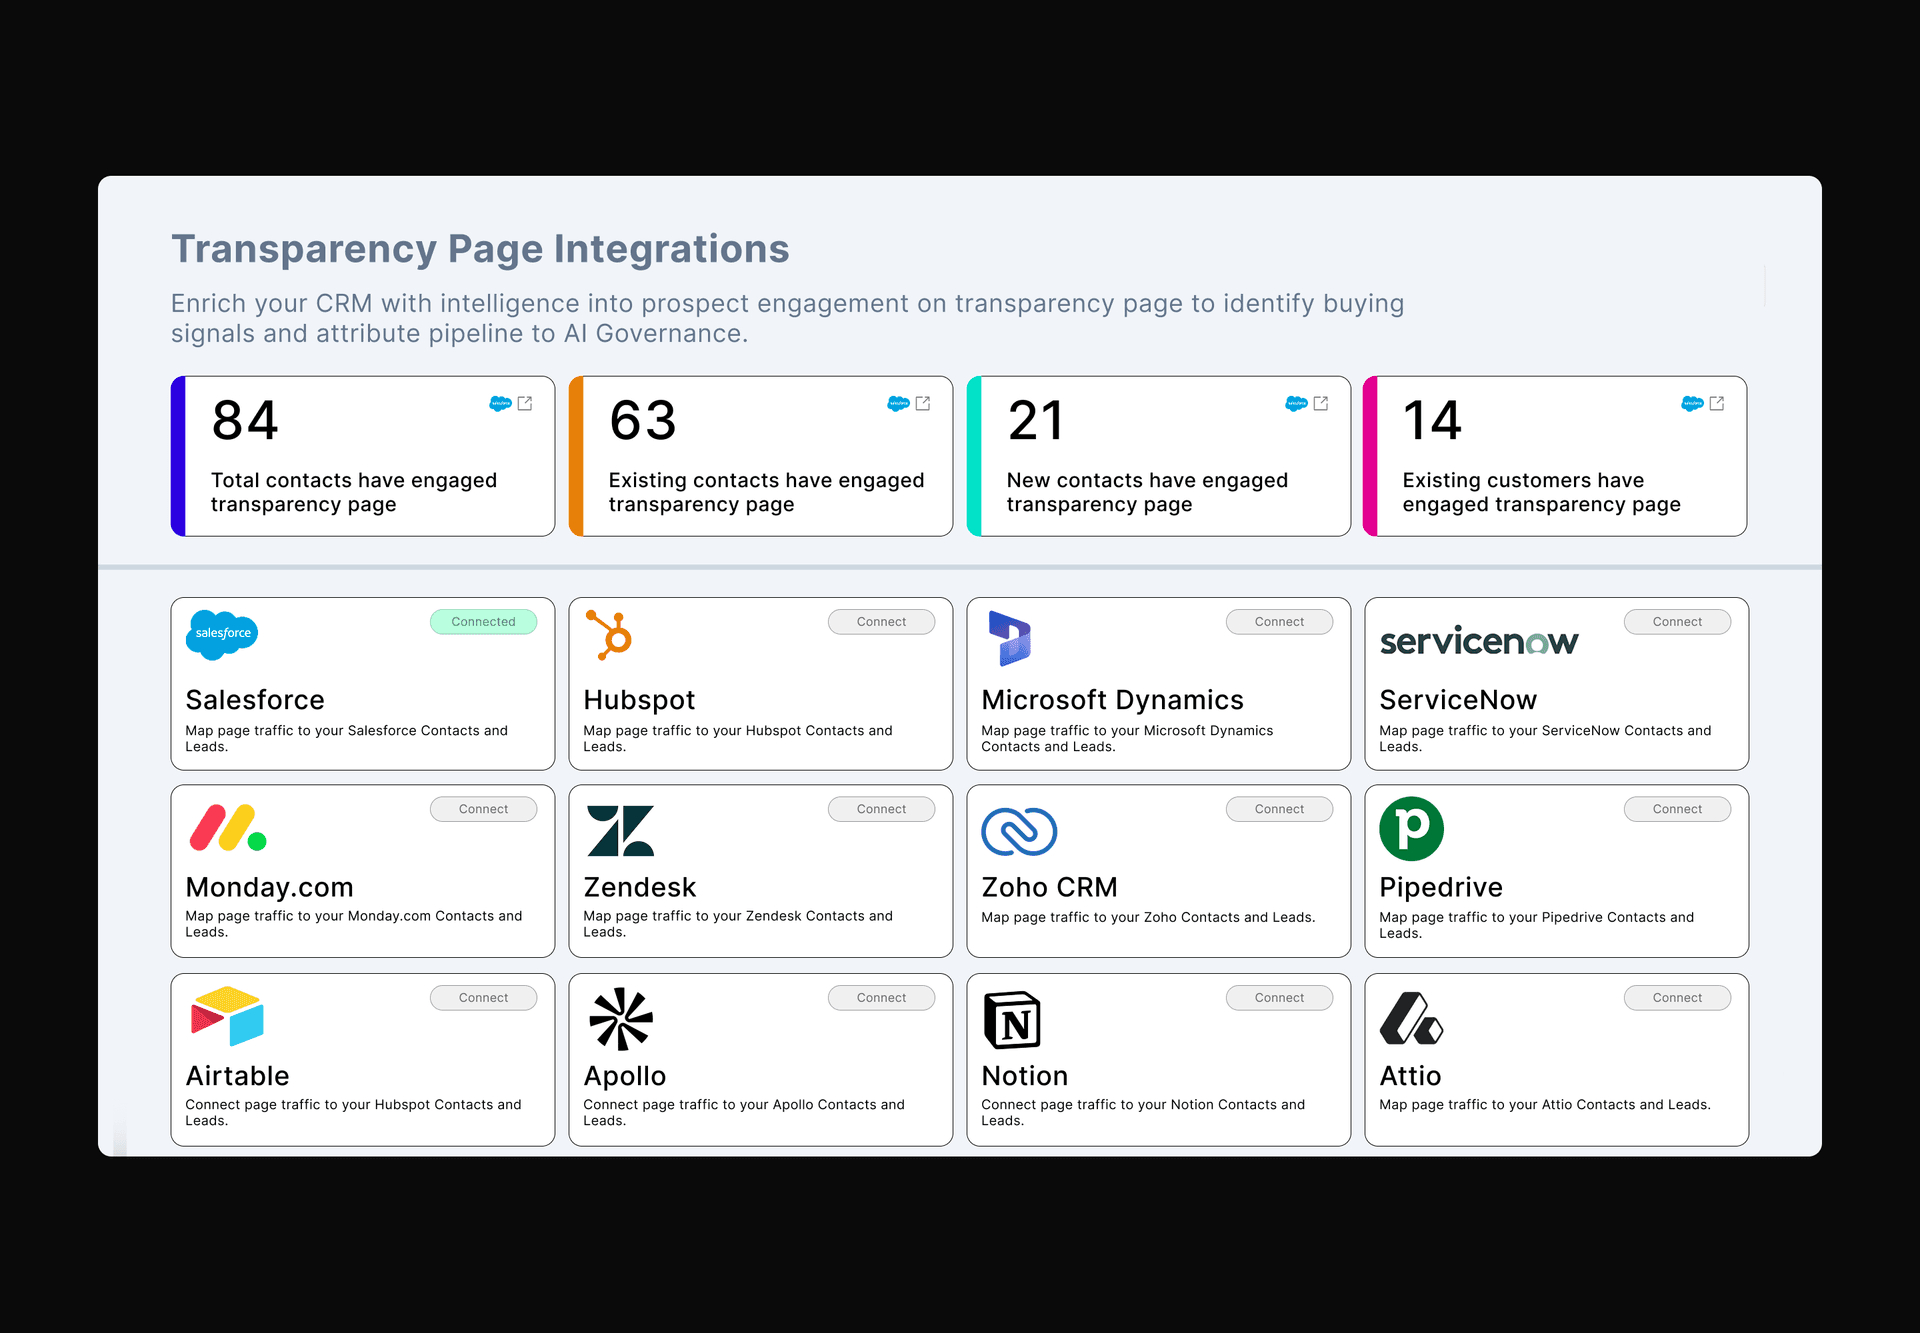The image size is (1920, 1333).
Task: Click the Airtable logo
Action: pos(227,1016)
